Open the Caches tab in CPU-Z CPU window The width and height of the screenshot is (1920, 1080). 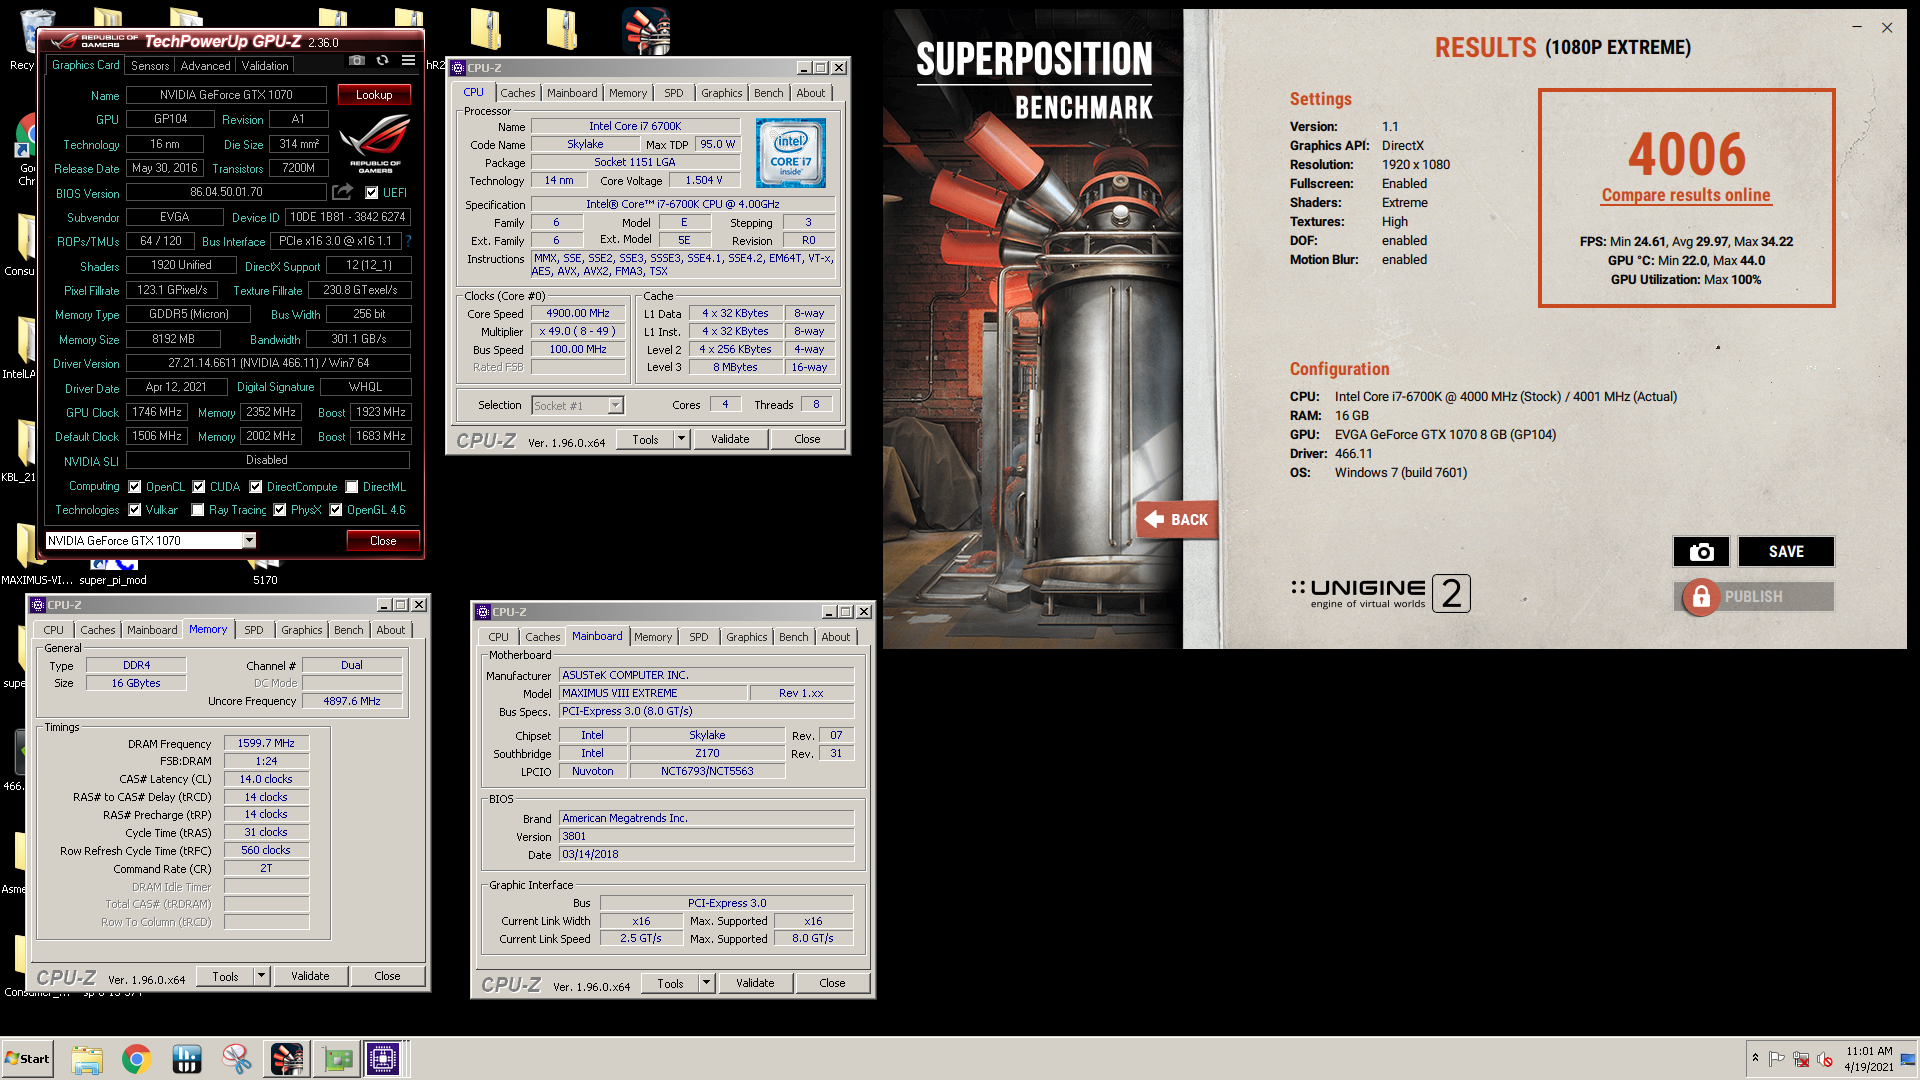518,93
